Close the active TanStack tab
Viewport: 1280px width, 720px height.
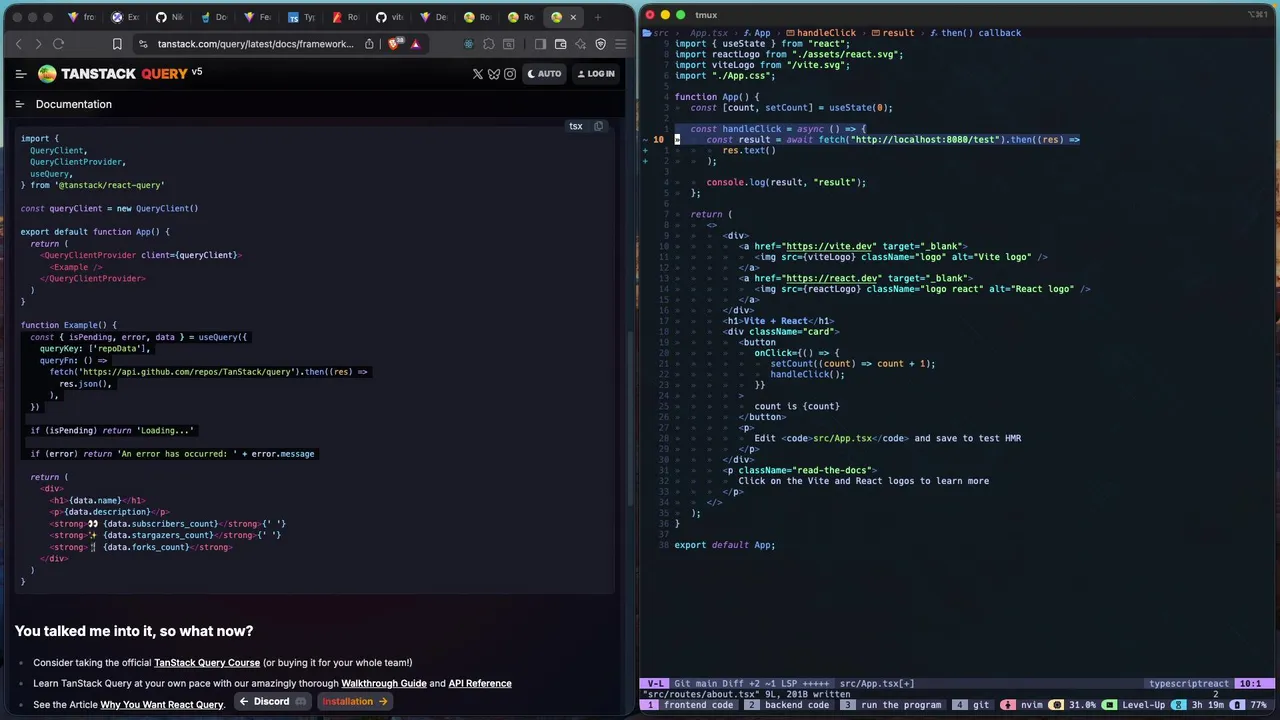coord(573,17)
